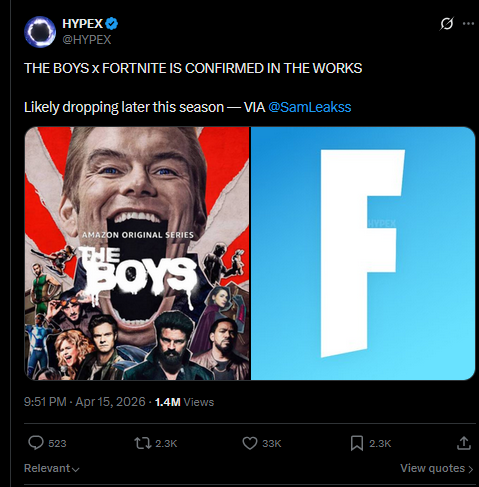The image size is (479, 487).
Task: Click the 1.4M Views count
Action: [184, 402]
